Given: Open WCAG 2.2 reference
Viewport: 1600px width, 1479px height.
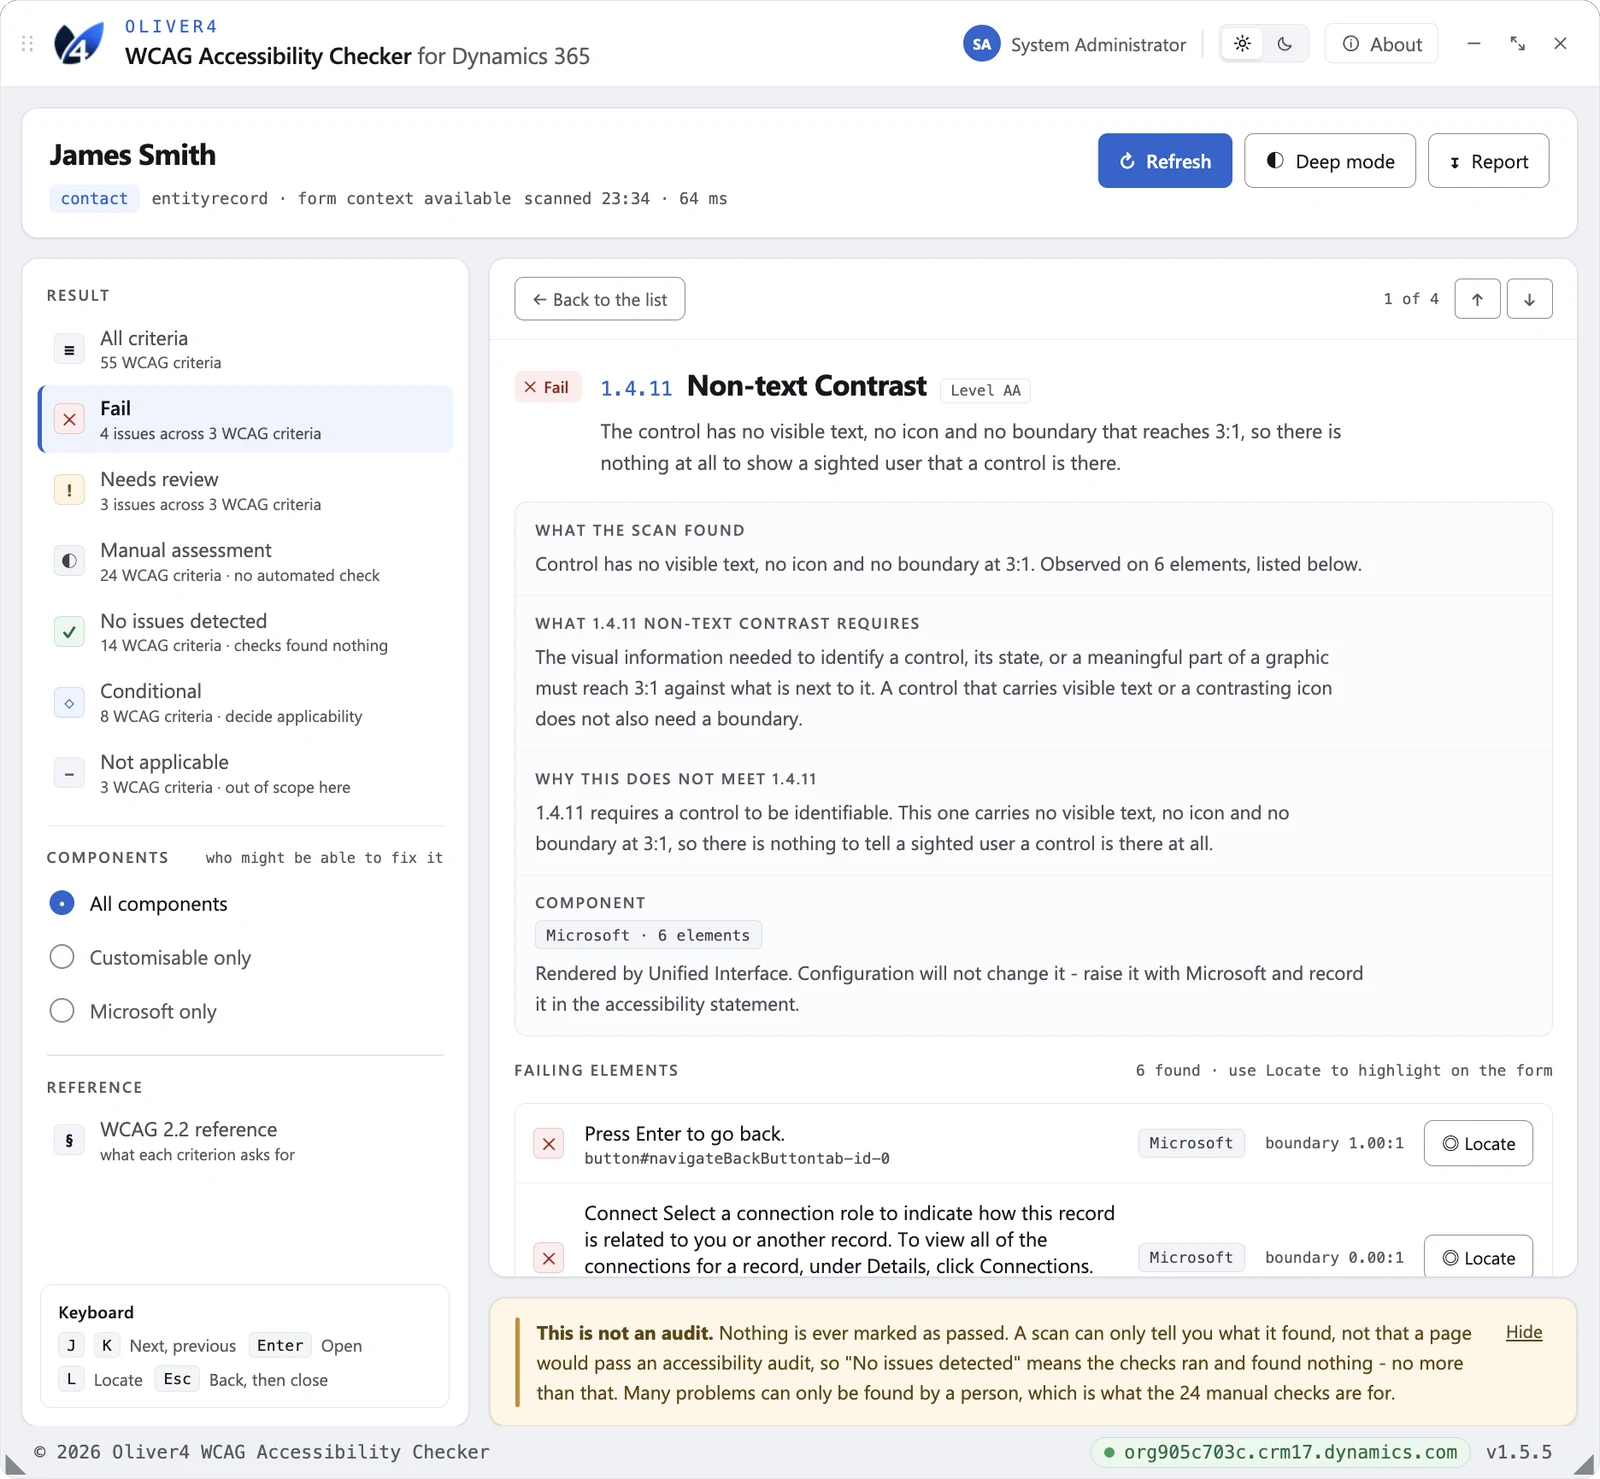Looking at the screenshot, I should coord(246,1140).
